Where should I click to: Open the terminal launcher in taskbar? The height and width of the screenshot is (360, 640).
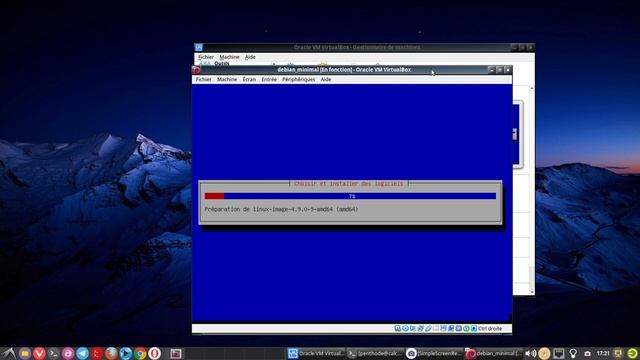tap(53, 353)
